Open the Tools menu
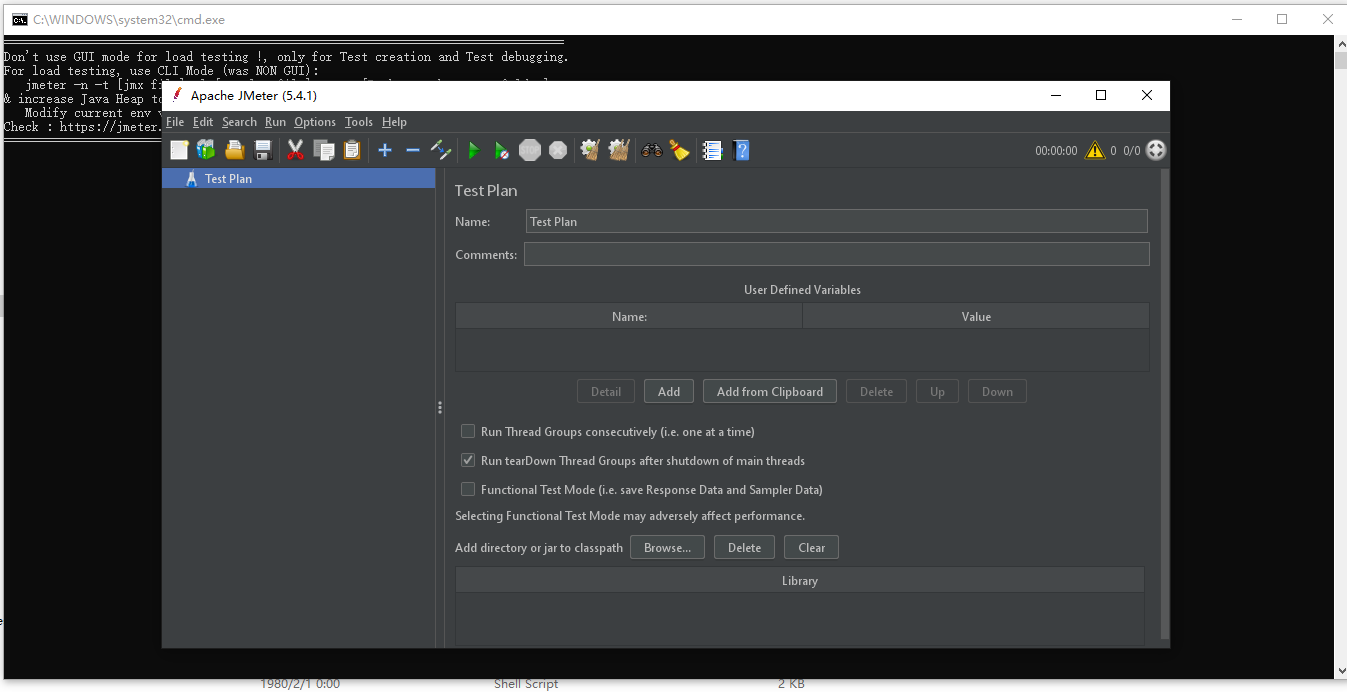1347x692 pixels. pos(358,122)
